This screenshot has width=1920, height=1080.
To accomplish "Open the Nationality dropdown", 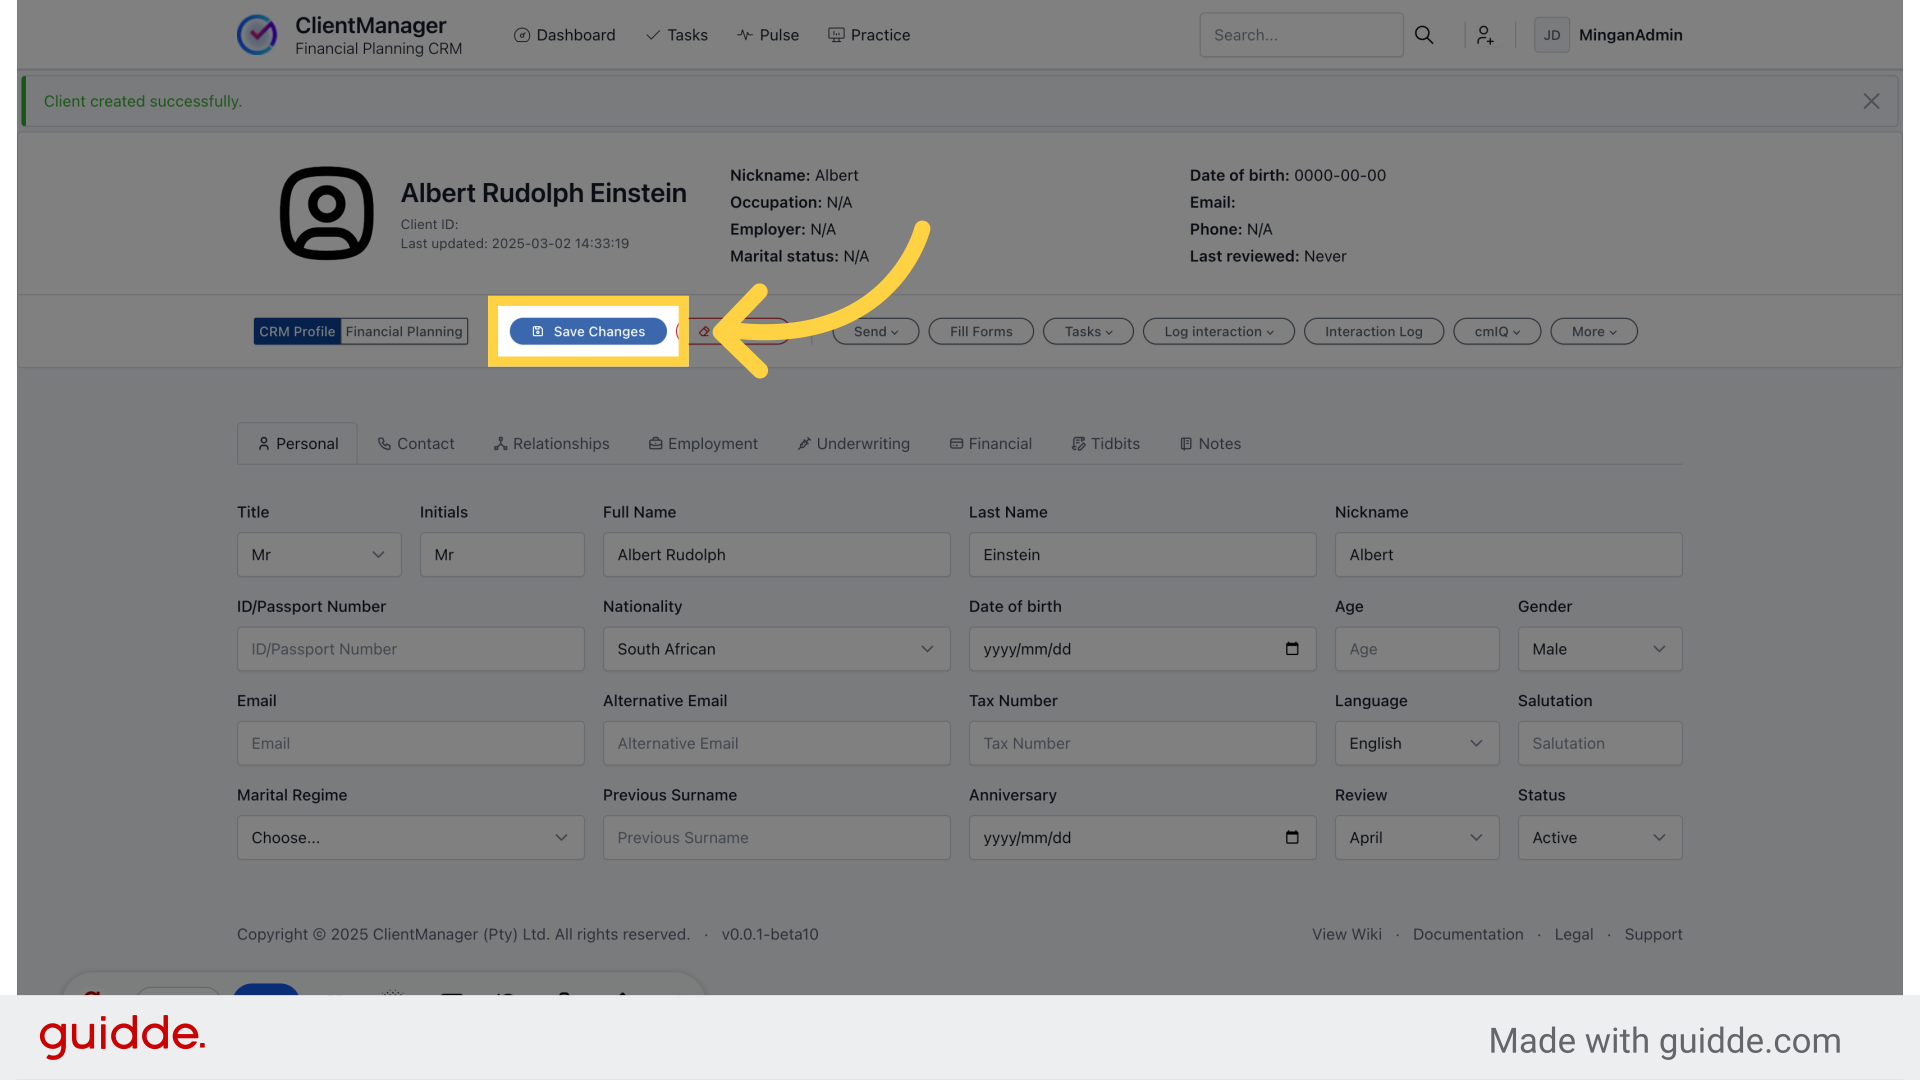I will coord(776,649).
